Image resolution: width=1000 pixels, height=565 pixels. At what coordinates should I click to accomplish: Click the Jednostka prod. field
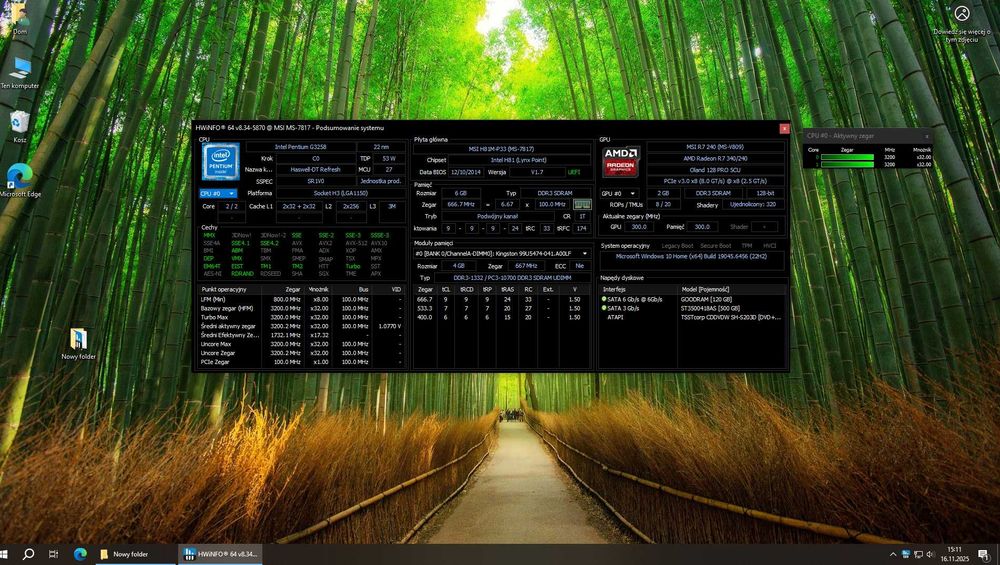(381, 181)
